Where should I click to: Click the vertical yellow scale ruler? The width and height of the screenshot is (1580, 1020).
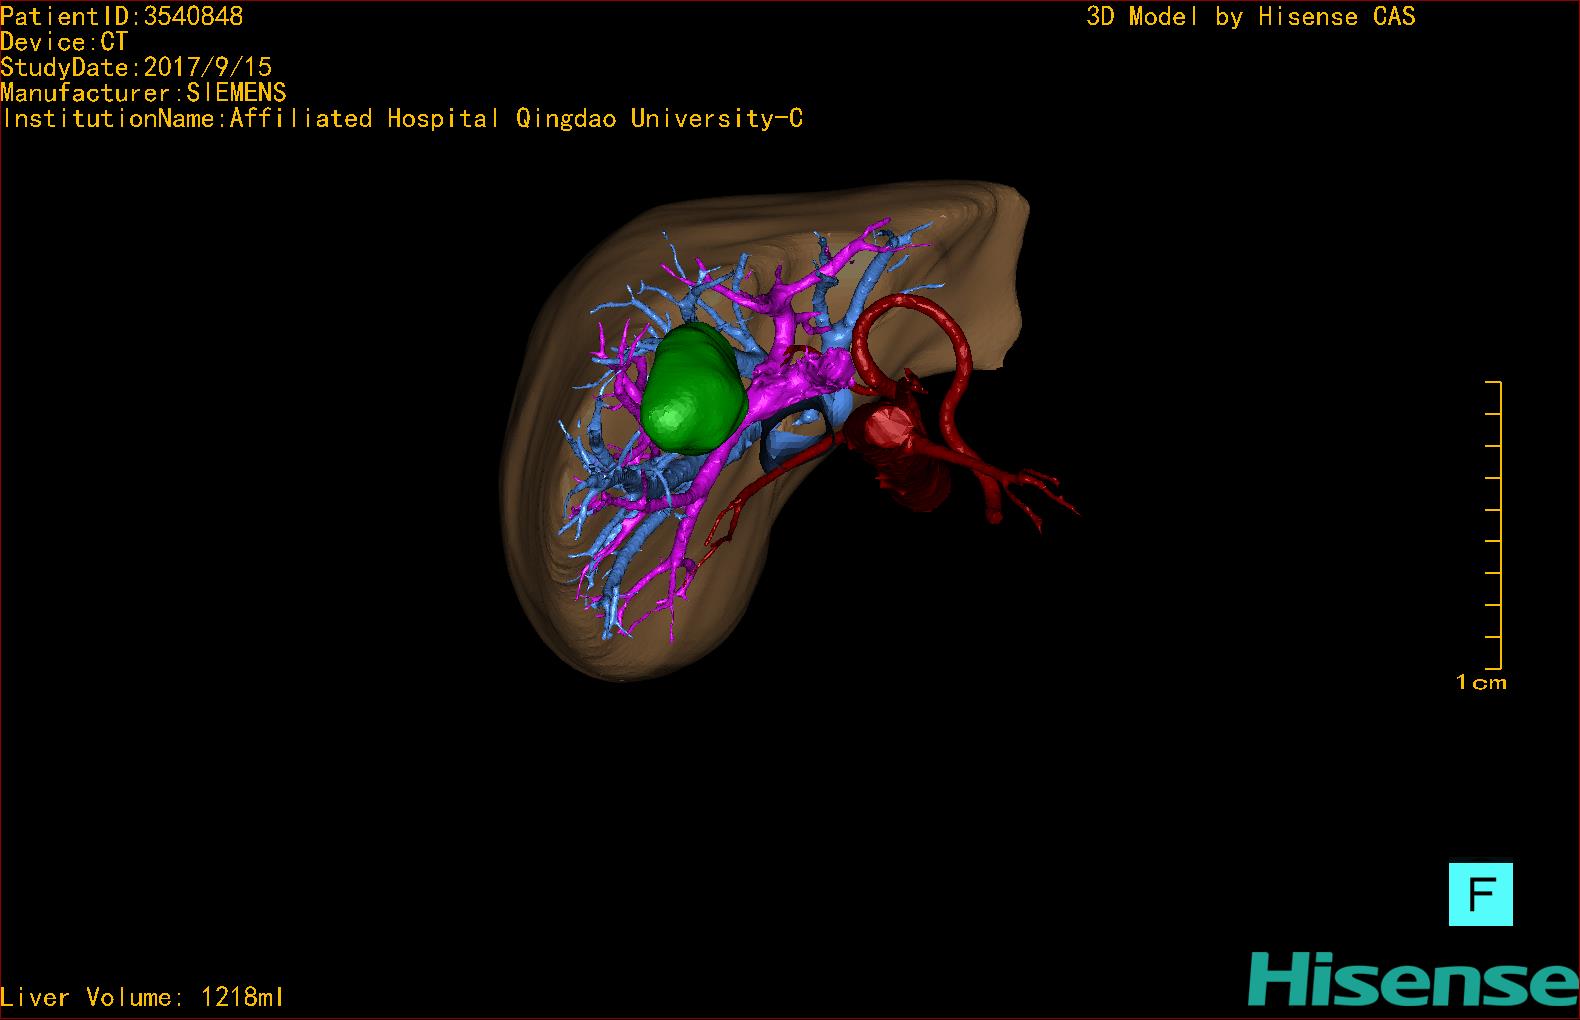[1497, 524]
